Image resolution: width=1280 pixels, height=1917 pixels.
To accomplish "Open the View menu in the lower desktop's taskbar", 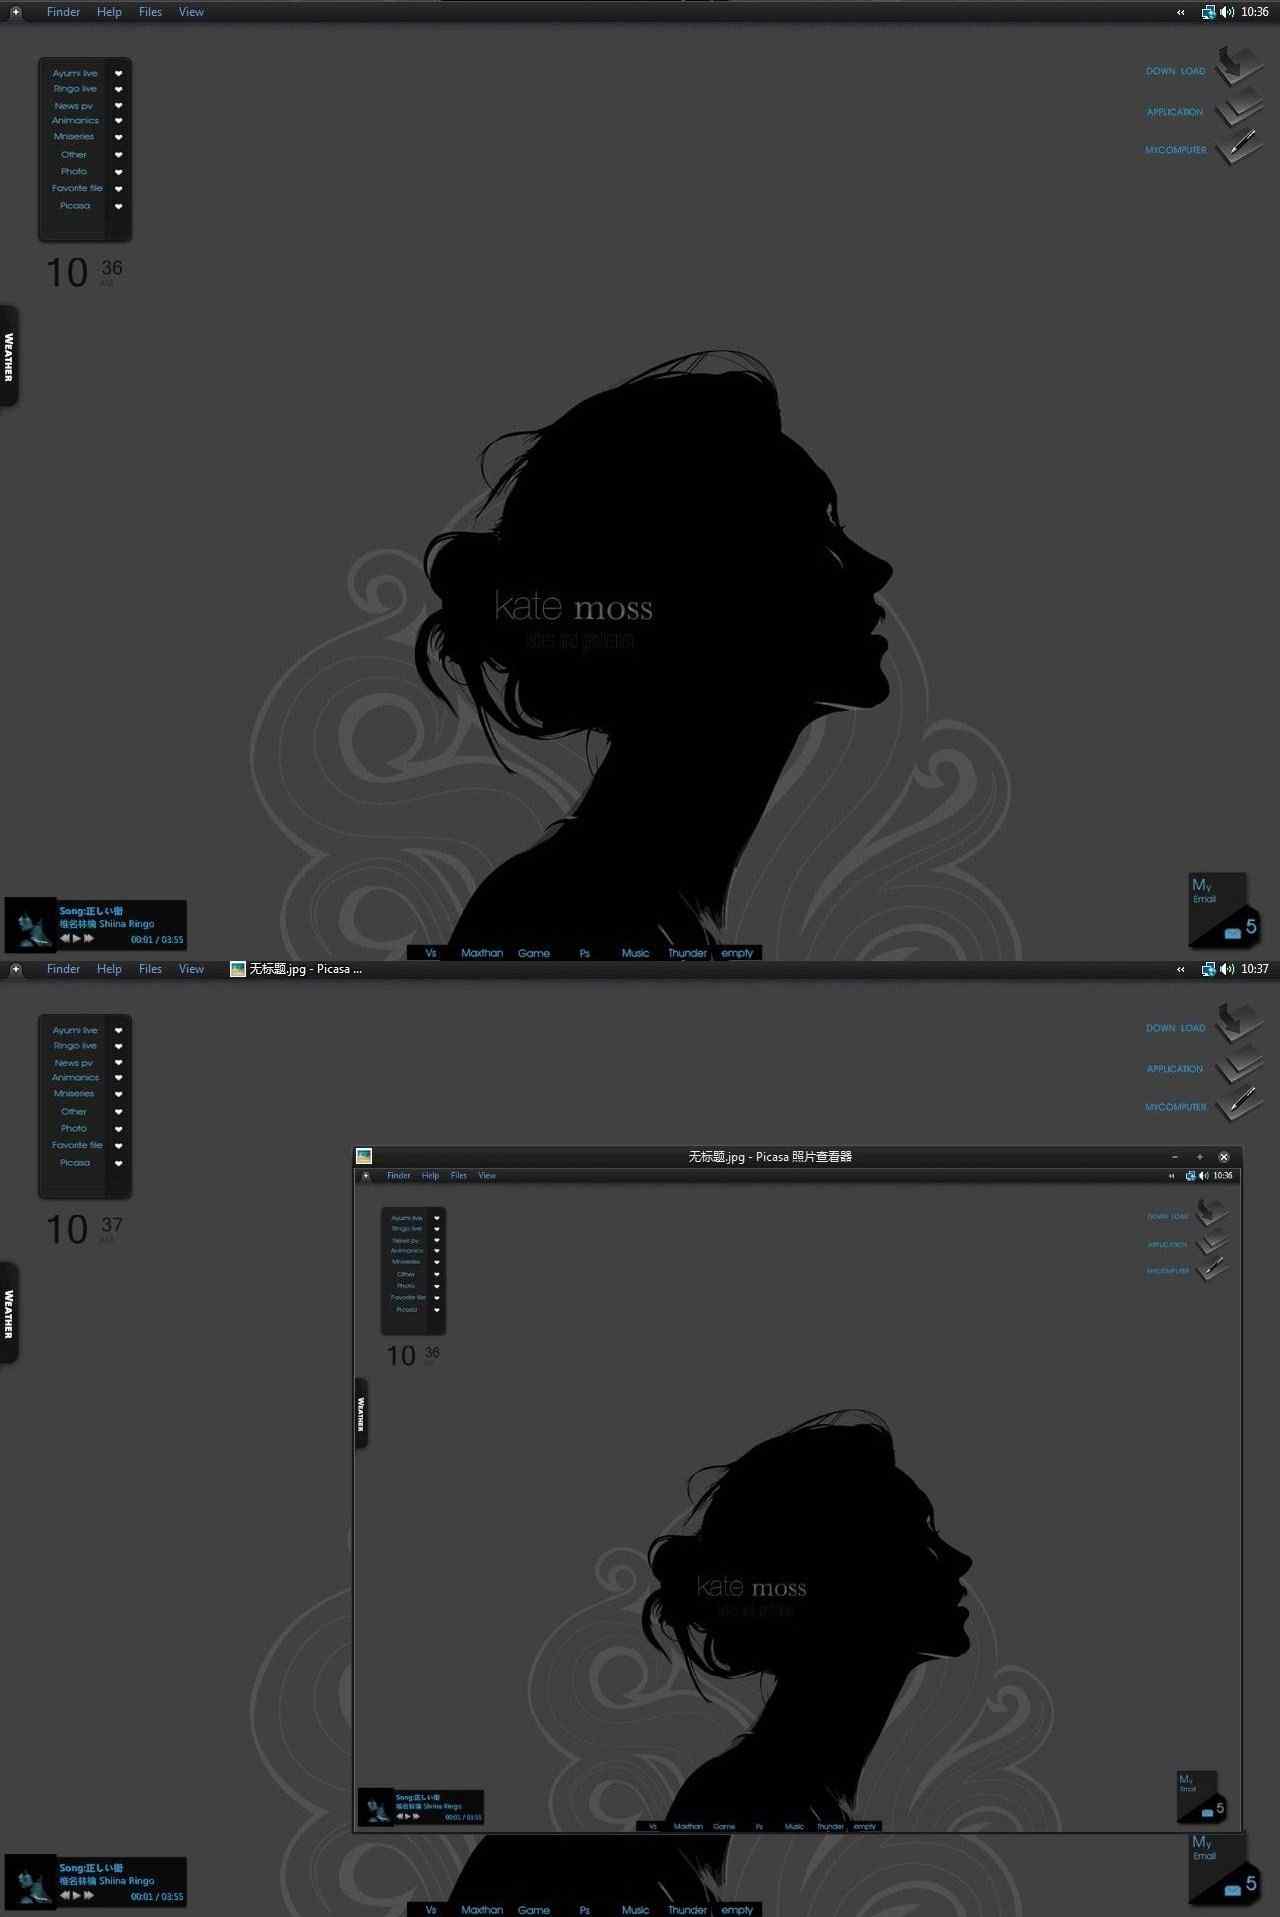I will point(191,969).
